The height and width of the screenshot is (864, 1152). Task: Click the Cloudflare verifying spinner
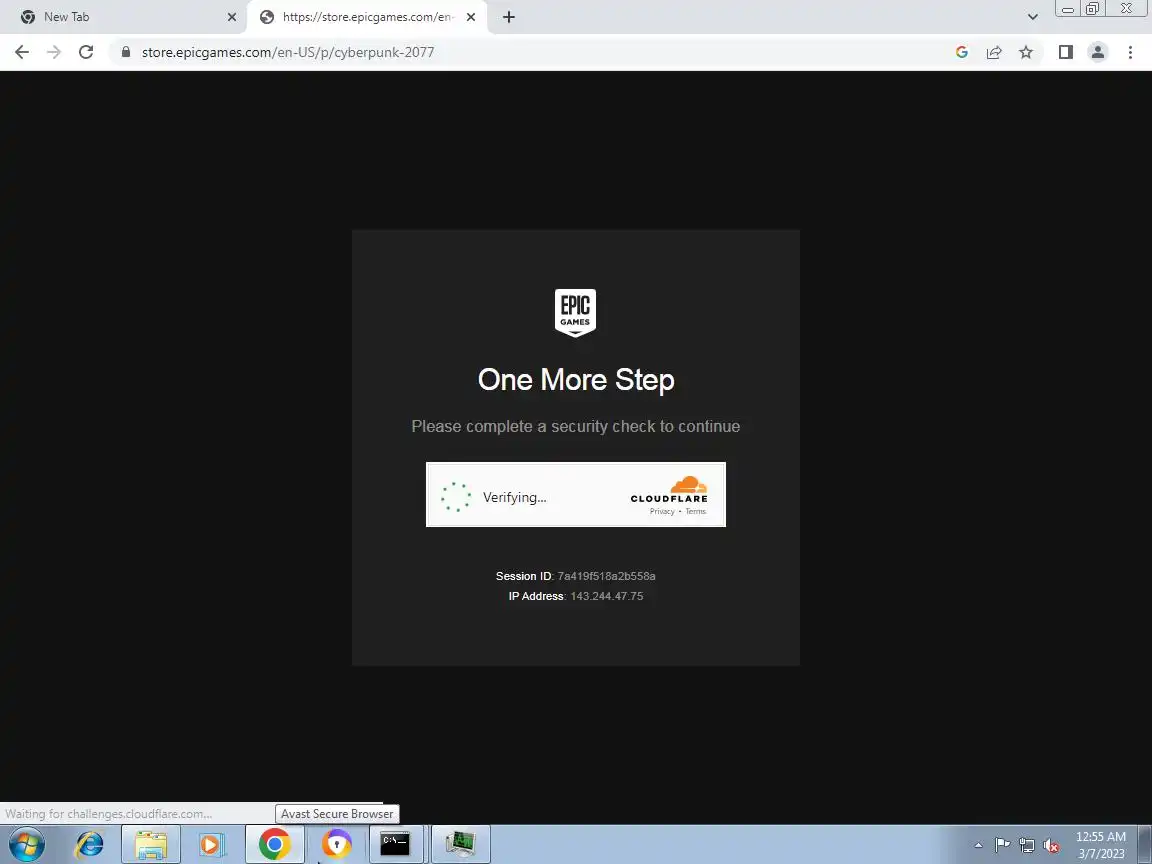[456, 497]
